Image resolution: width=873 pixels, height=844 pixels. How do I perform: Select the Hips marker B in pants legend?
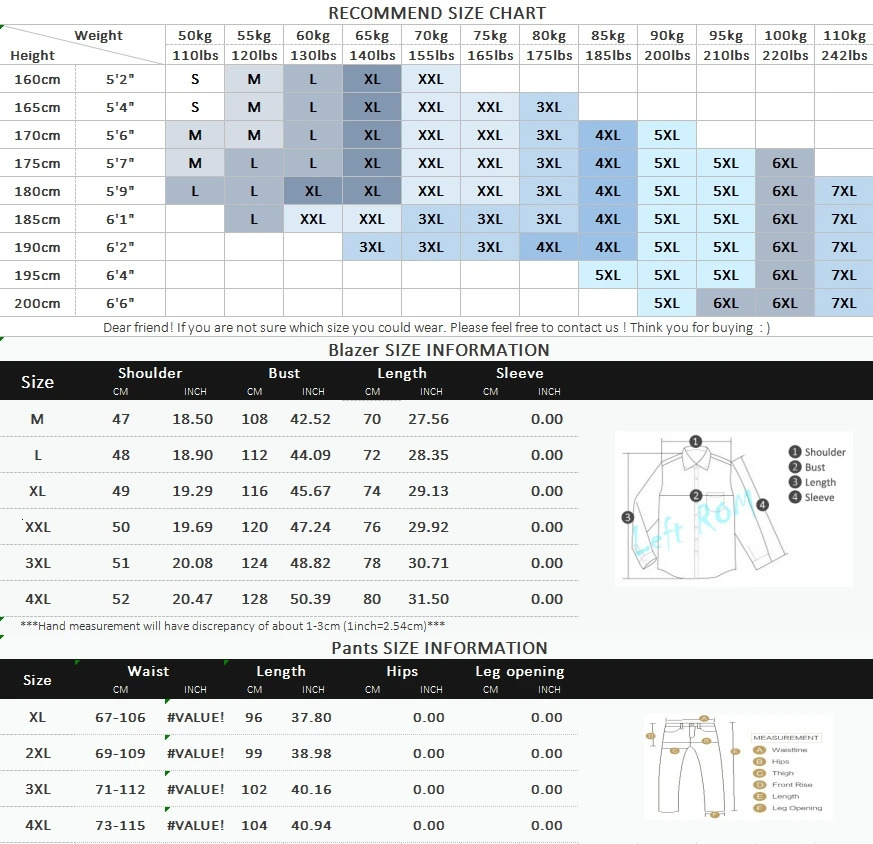point(759,761)
